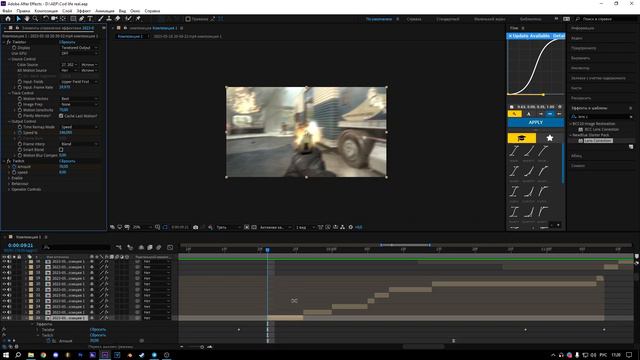Toggle stopwatch for Twitch Amount property
The image size is (640, 360).
point(14,167)
